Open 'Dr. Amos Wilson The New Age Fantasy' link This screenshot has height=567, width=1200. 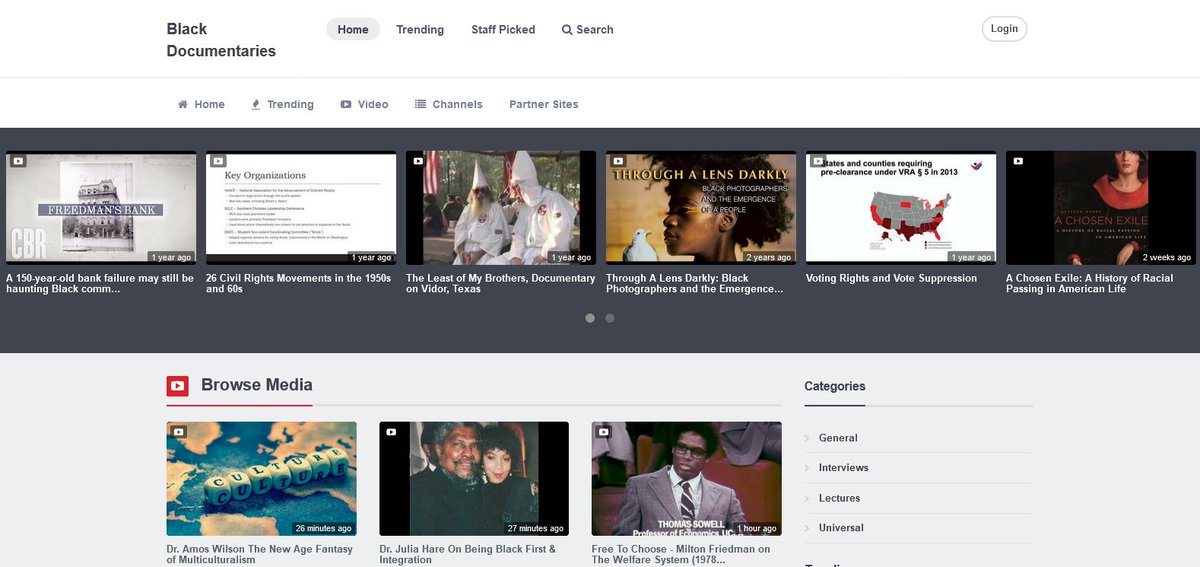[260, 554]
